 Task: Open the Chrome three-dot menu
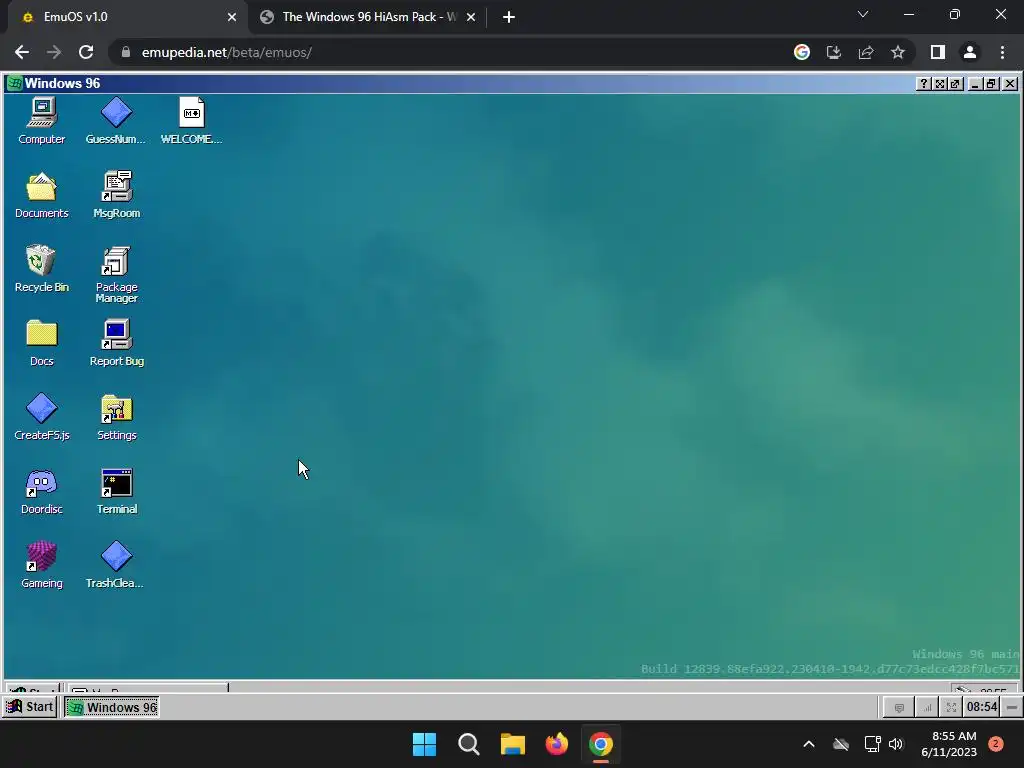tap(1002, 52)
